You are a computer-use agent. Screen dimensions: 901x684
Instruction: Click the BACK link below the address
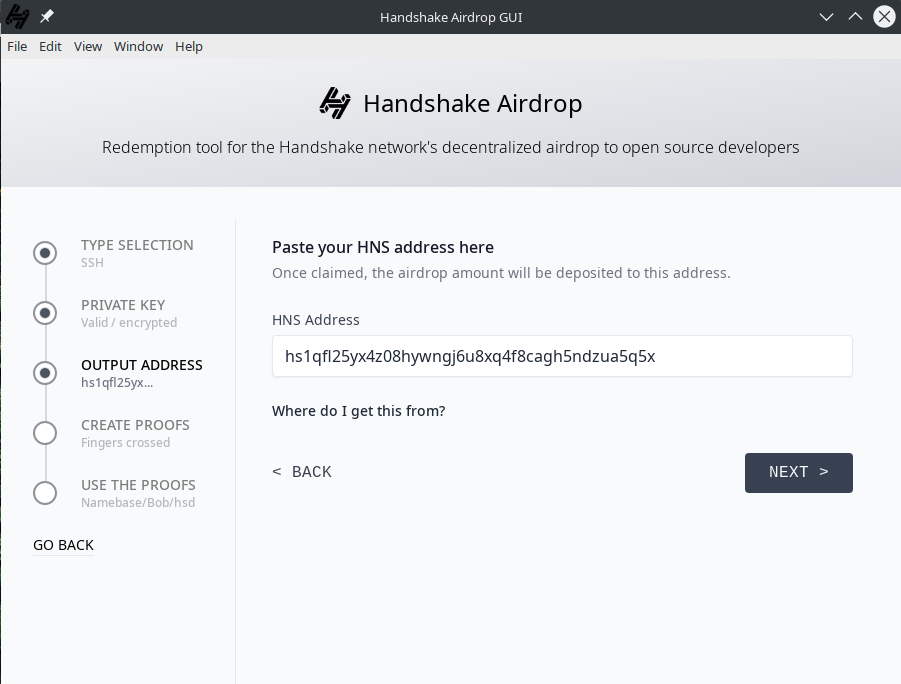click(302, 472)
